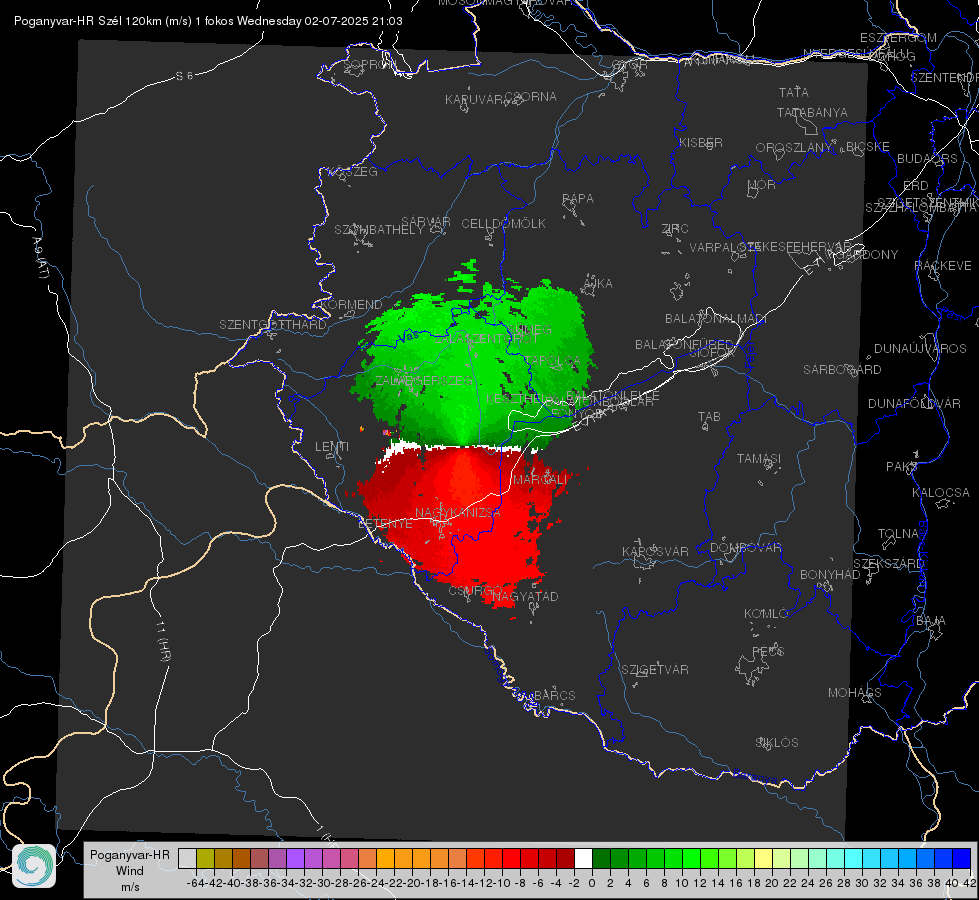Click the BALATONALMADI city label

point(716,319)
